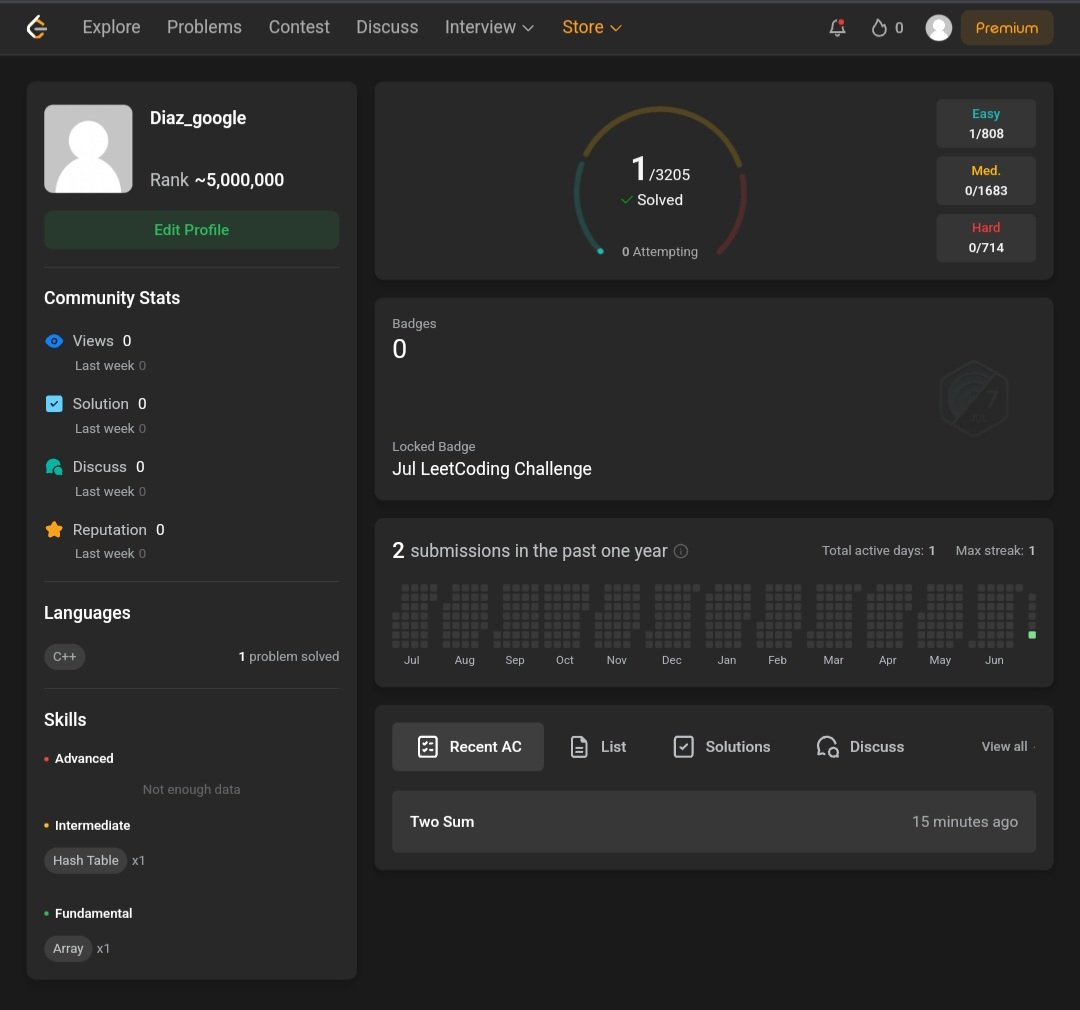
Task: Open the Two Sum recent submission
Action: click(714, 822)
